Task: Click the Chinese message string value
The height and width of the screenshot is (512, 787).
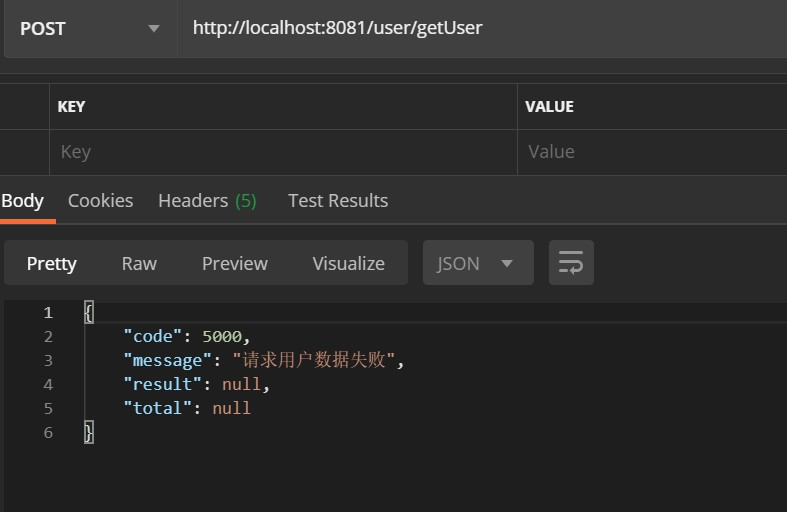Action: coord(314,359)
